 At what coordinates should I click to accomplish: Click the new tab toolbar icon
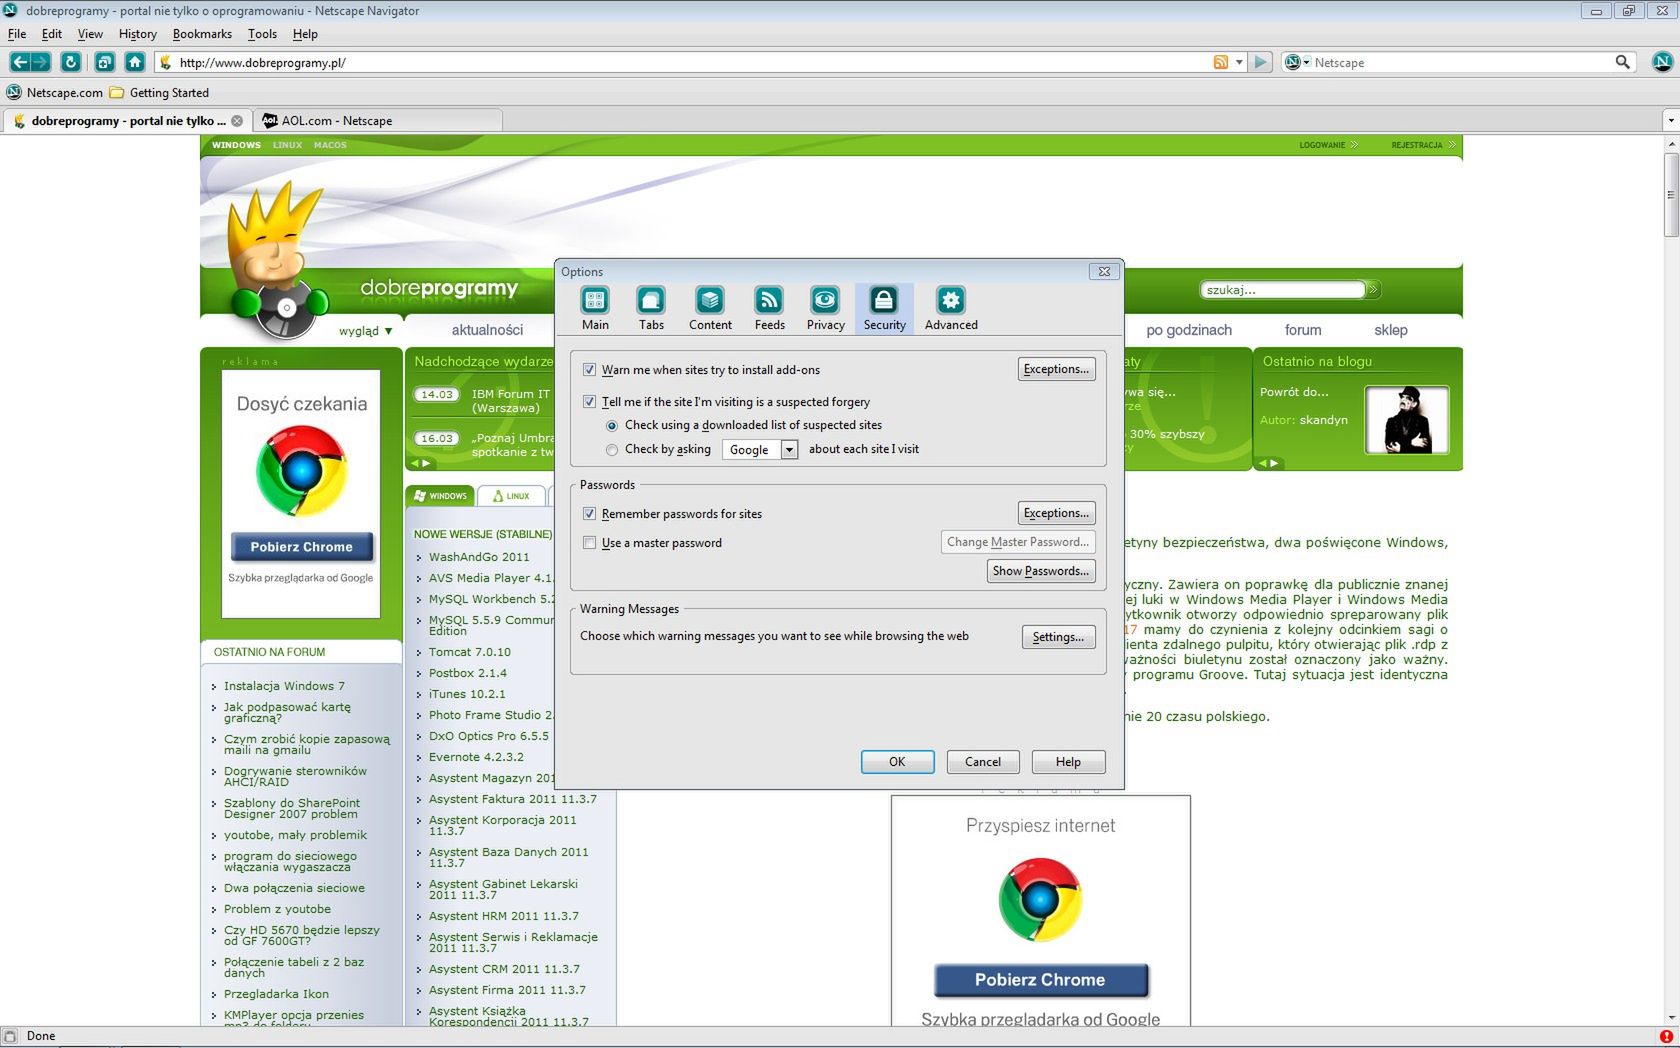[x=104, y=62]
